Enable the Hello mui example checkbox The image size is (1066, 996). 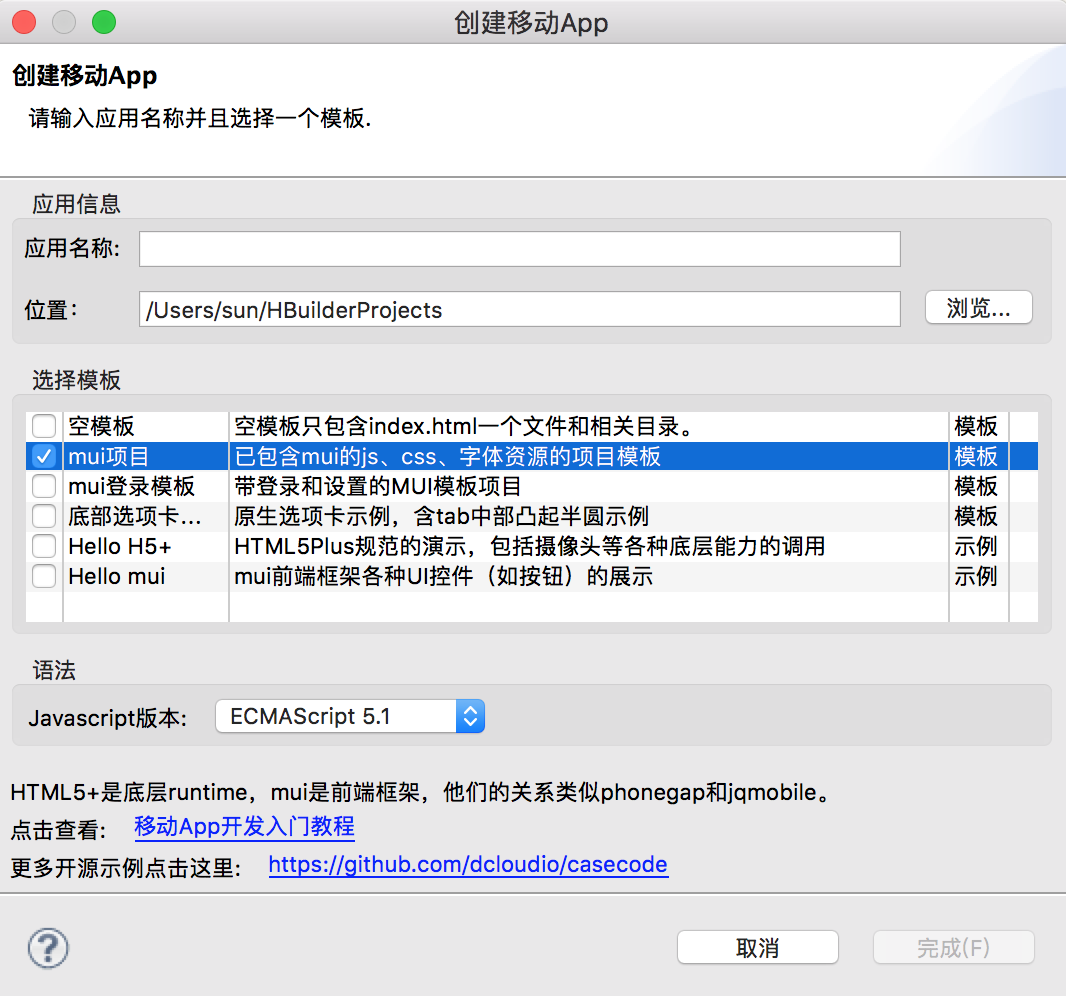point(44,576)
